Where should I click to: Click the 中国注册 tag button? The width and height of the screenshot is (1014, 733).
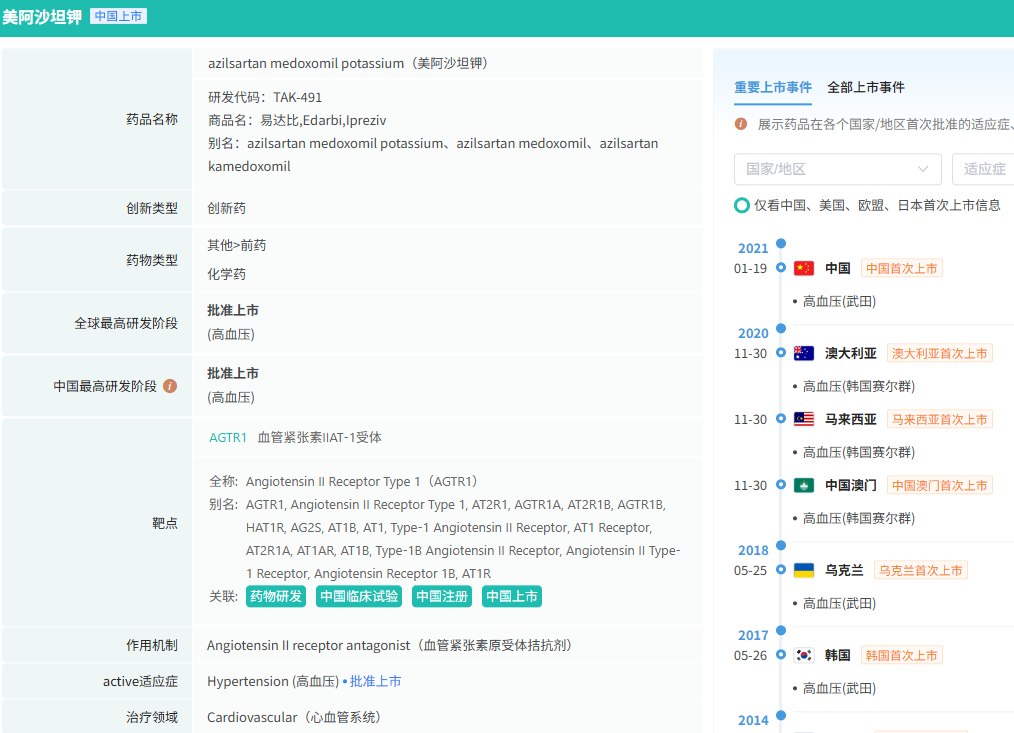pos(442,597)
